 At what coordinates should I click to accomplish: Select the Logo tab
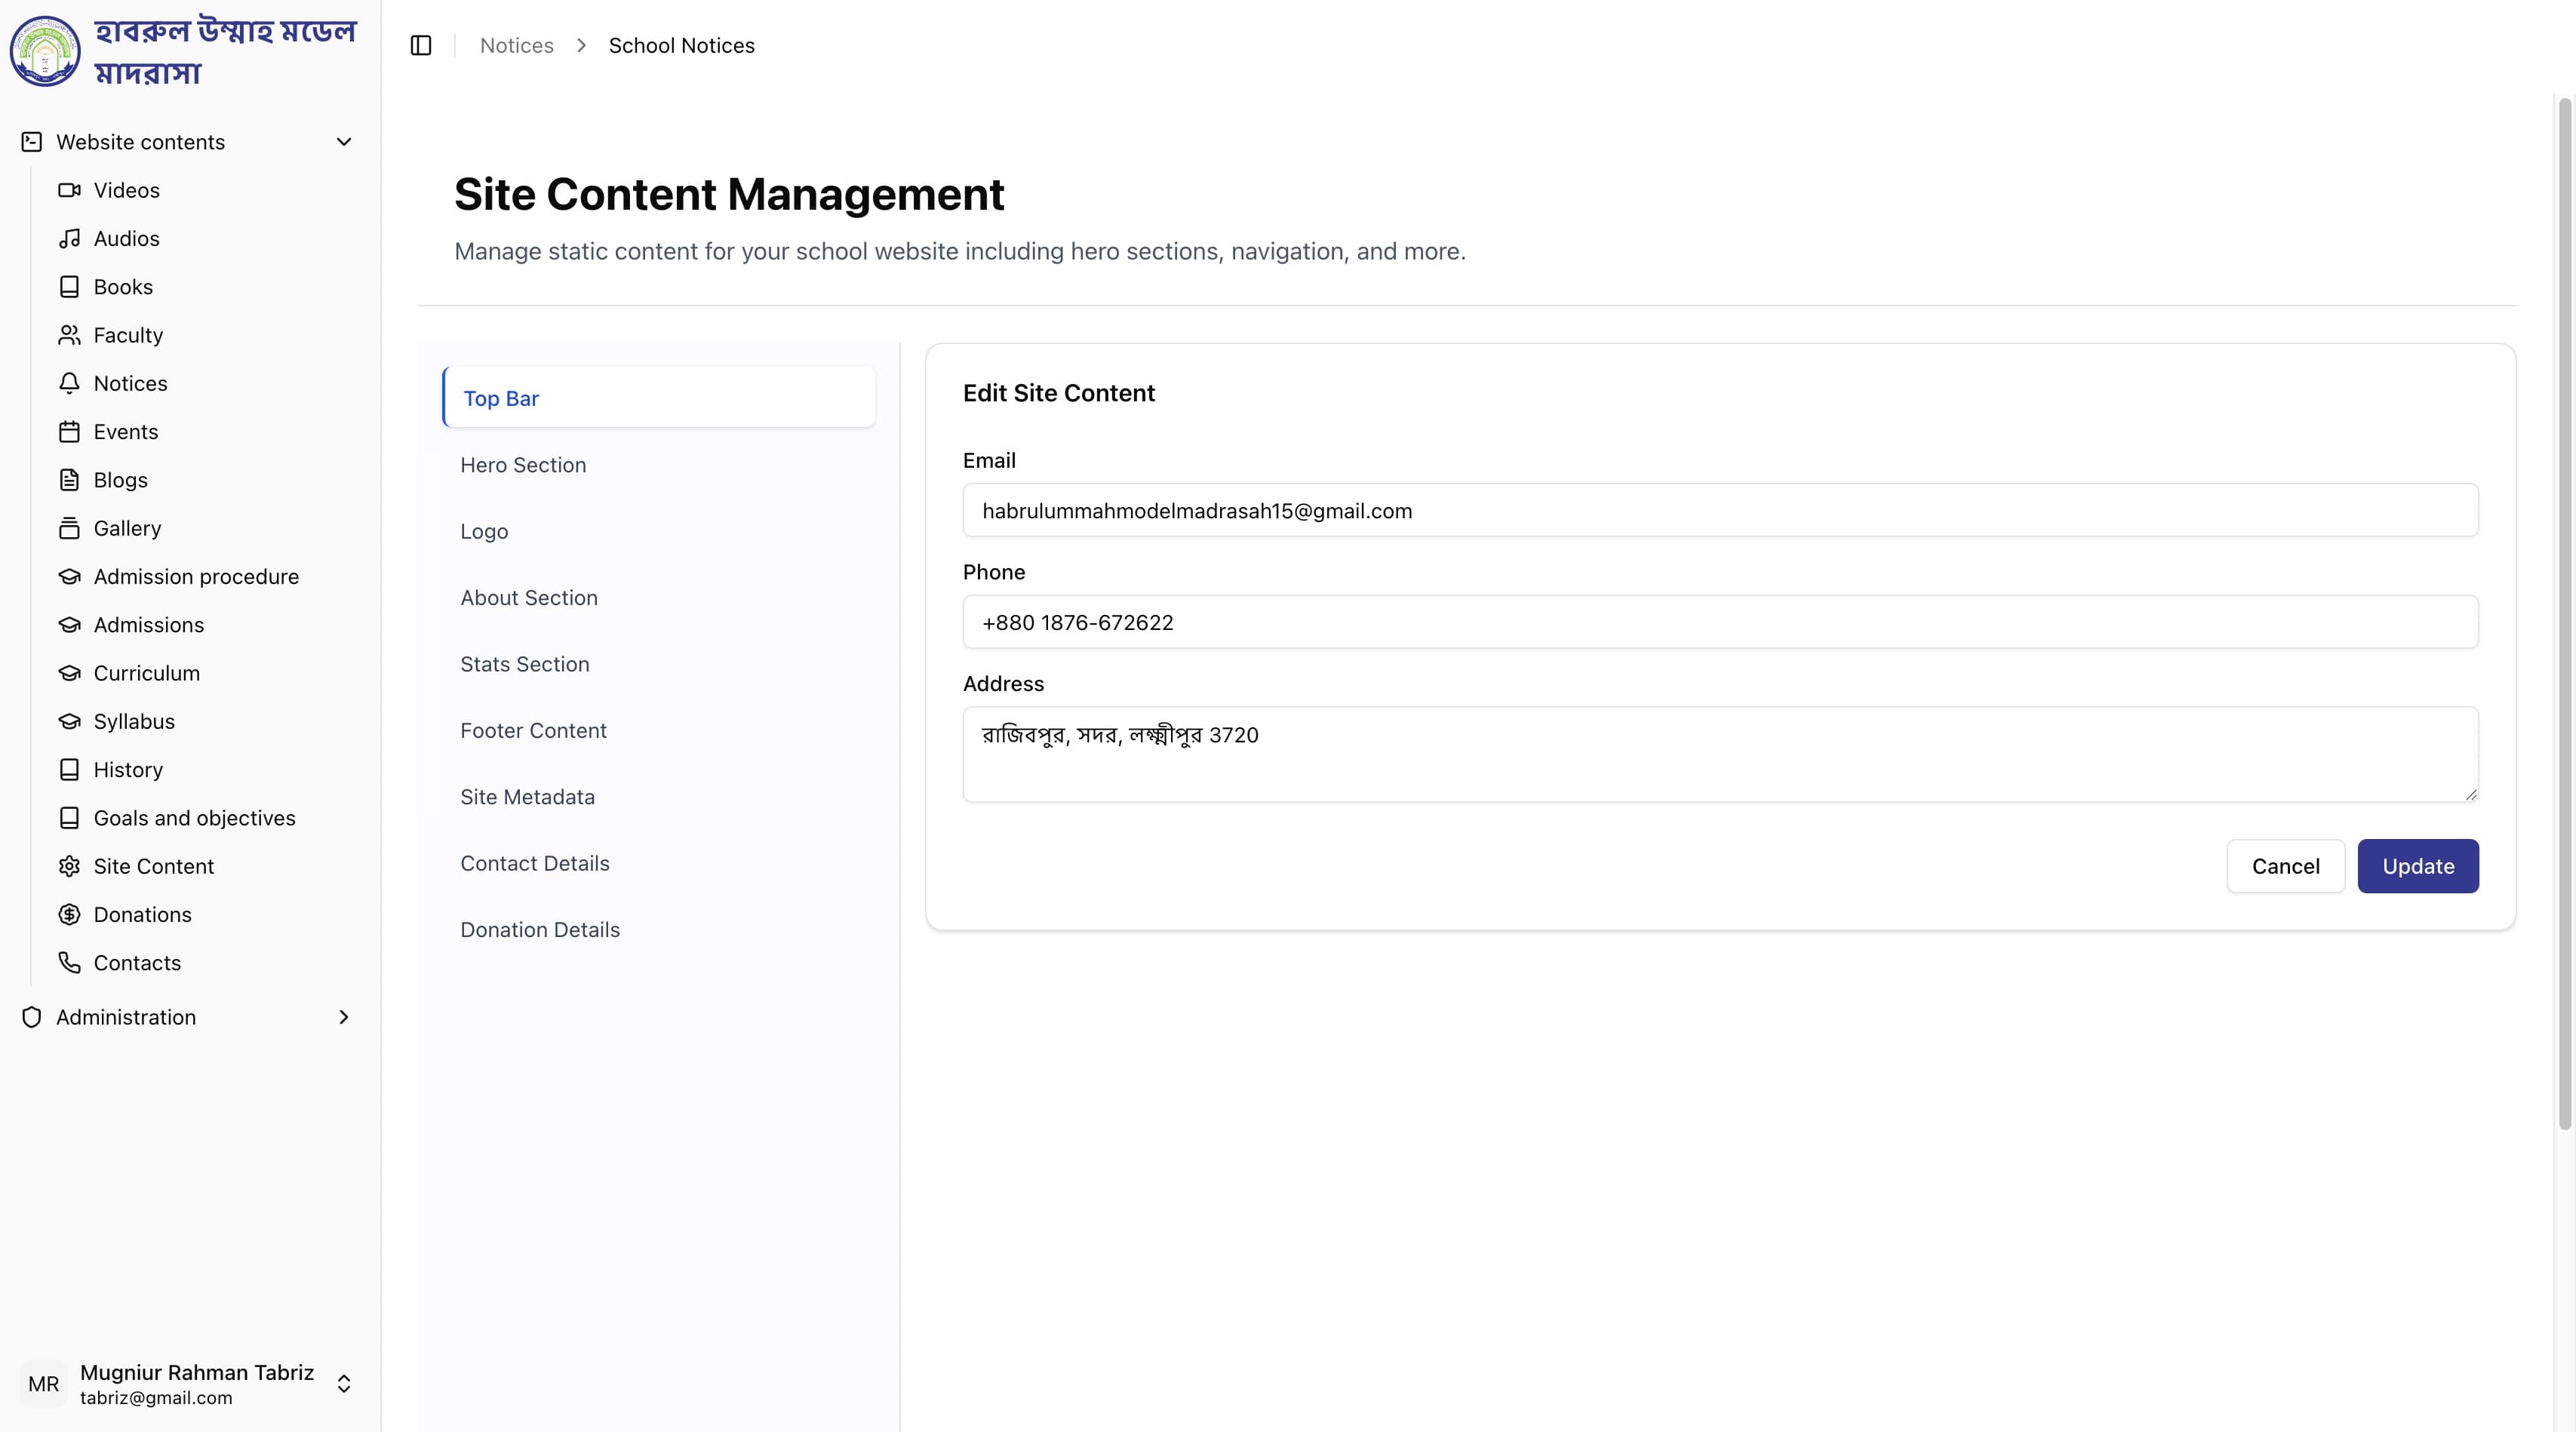click(659, 531)
